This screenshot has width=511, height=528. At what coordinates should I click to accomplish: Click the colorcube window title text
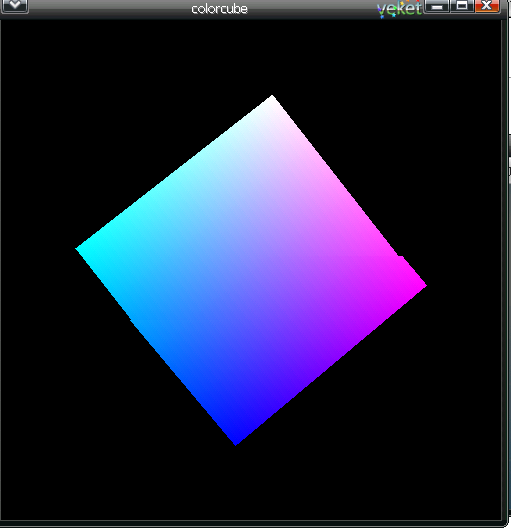(x=219, y=9)
